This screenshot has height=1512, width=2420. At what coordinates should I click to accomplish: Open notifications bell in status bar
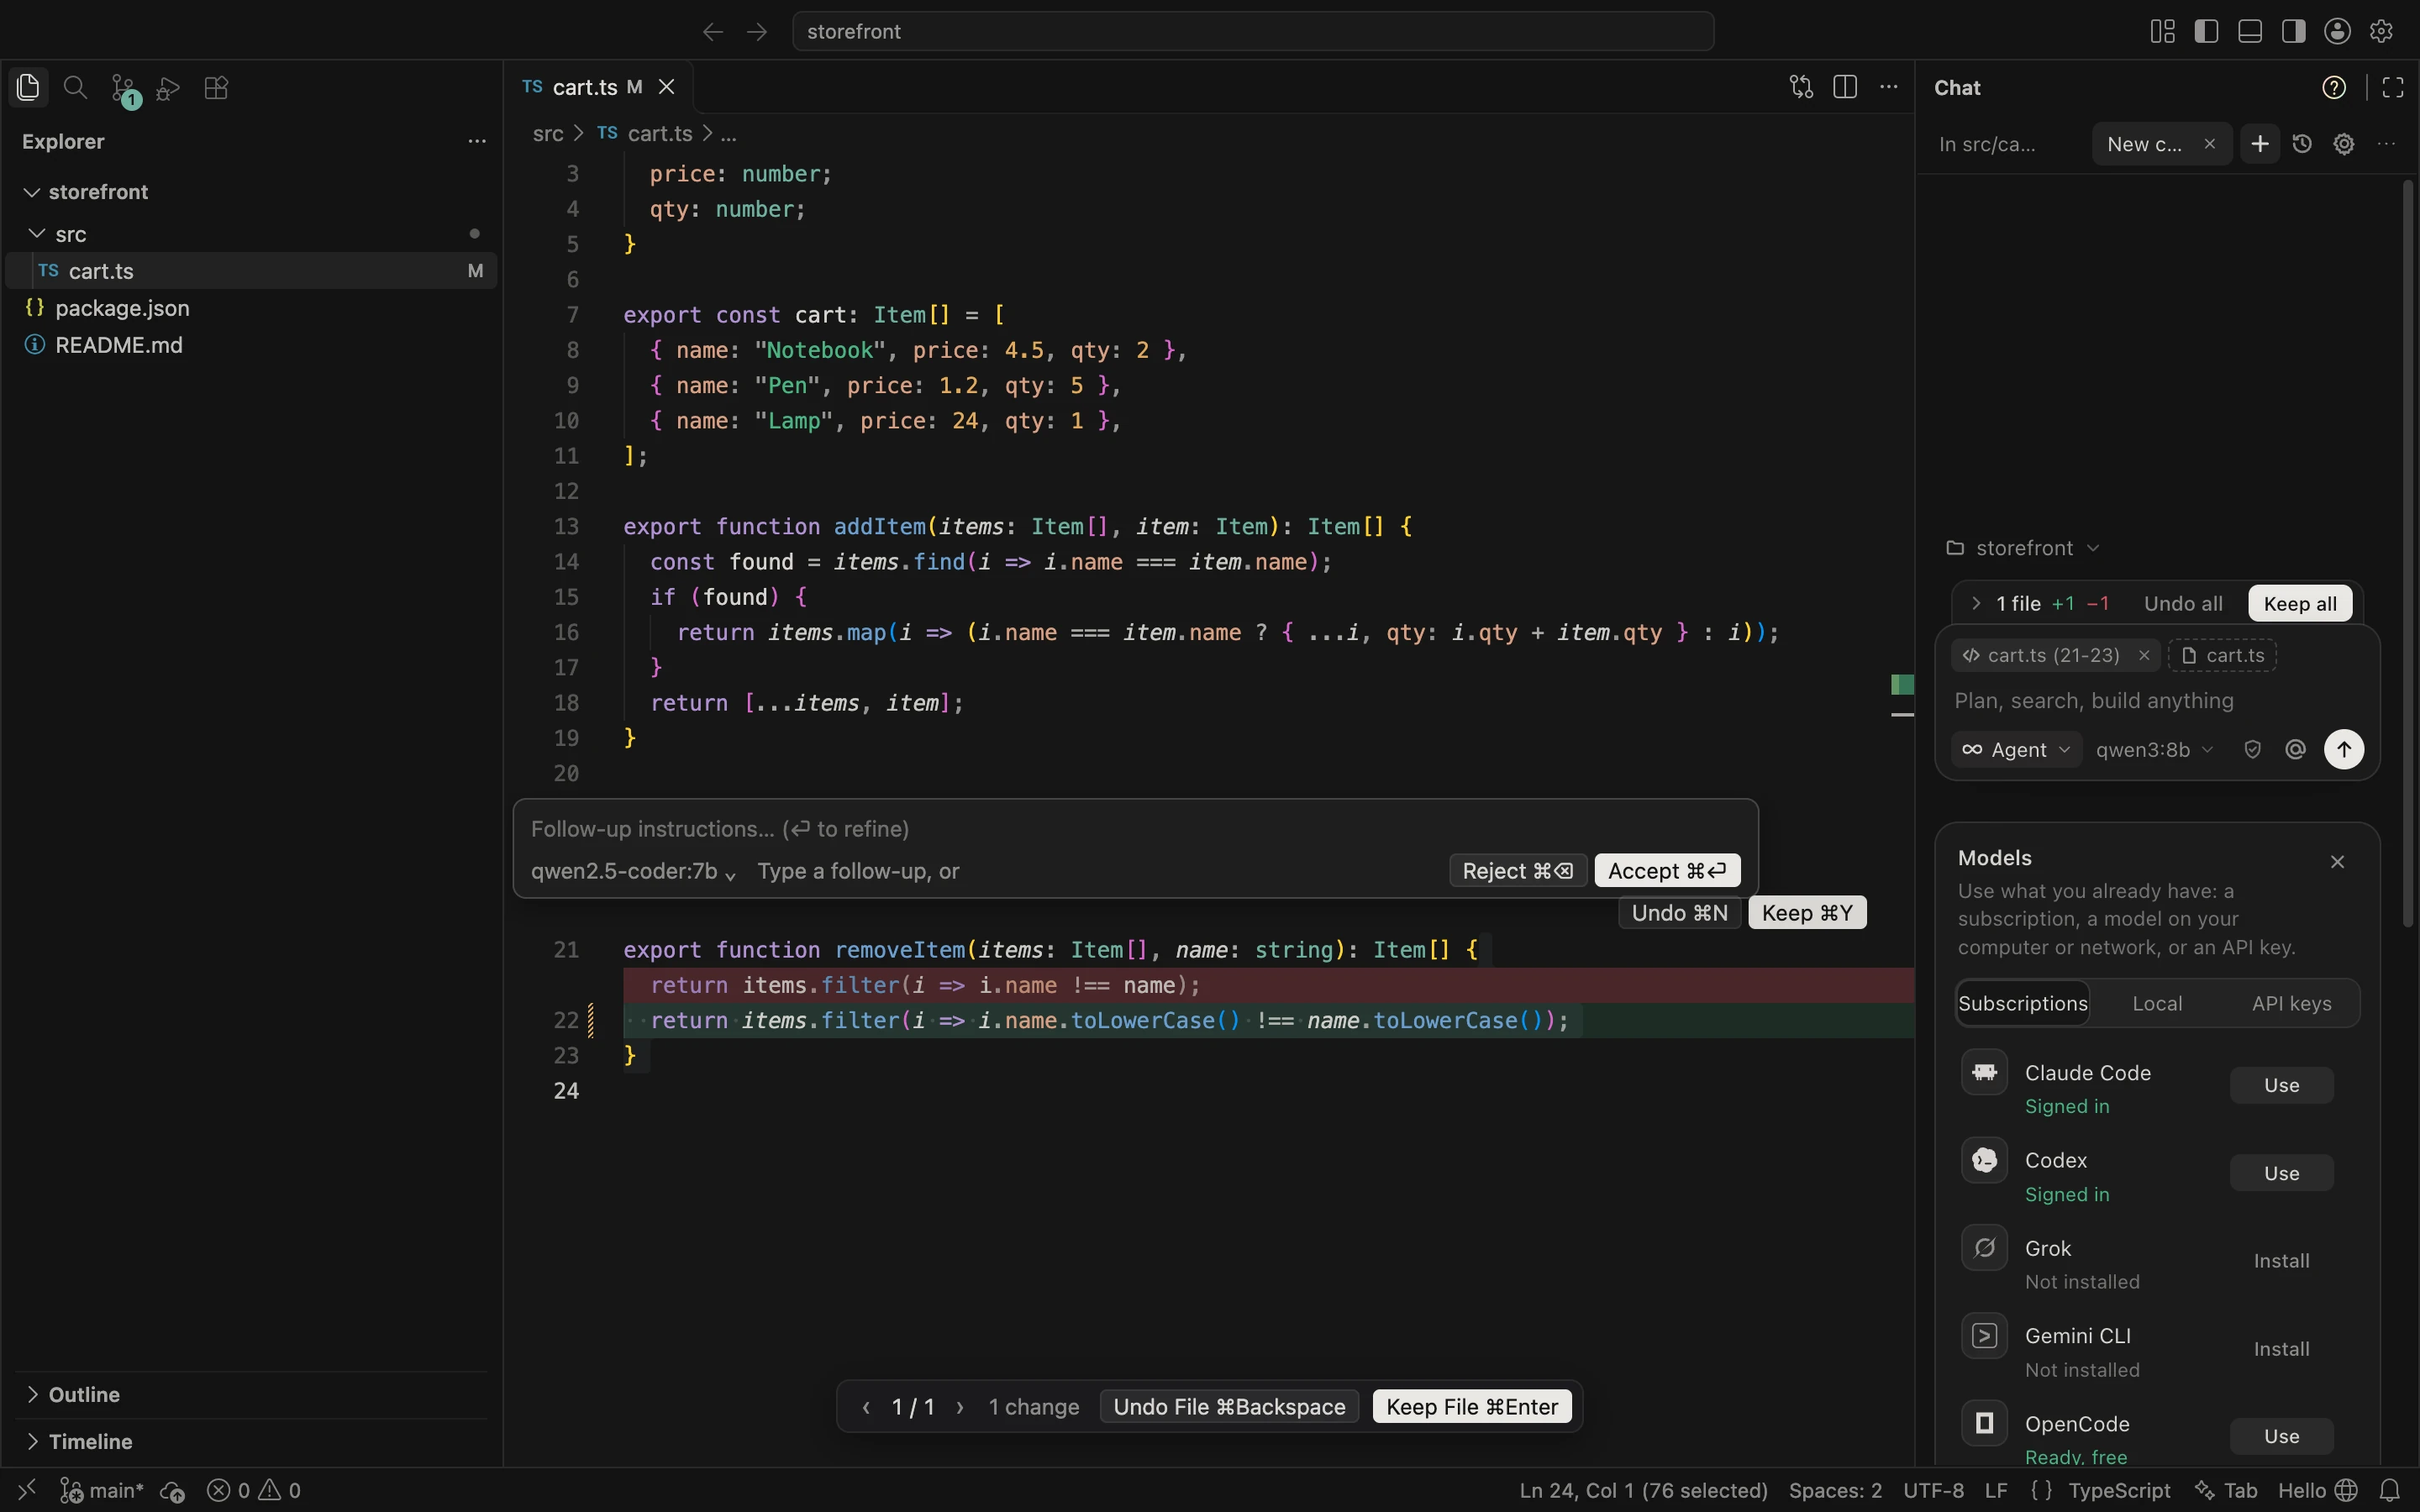point(2389,1490)
